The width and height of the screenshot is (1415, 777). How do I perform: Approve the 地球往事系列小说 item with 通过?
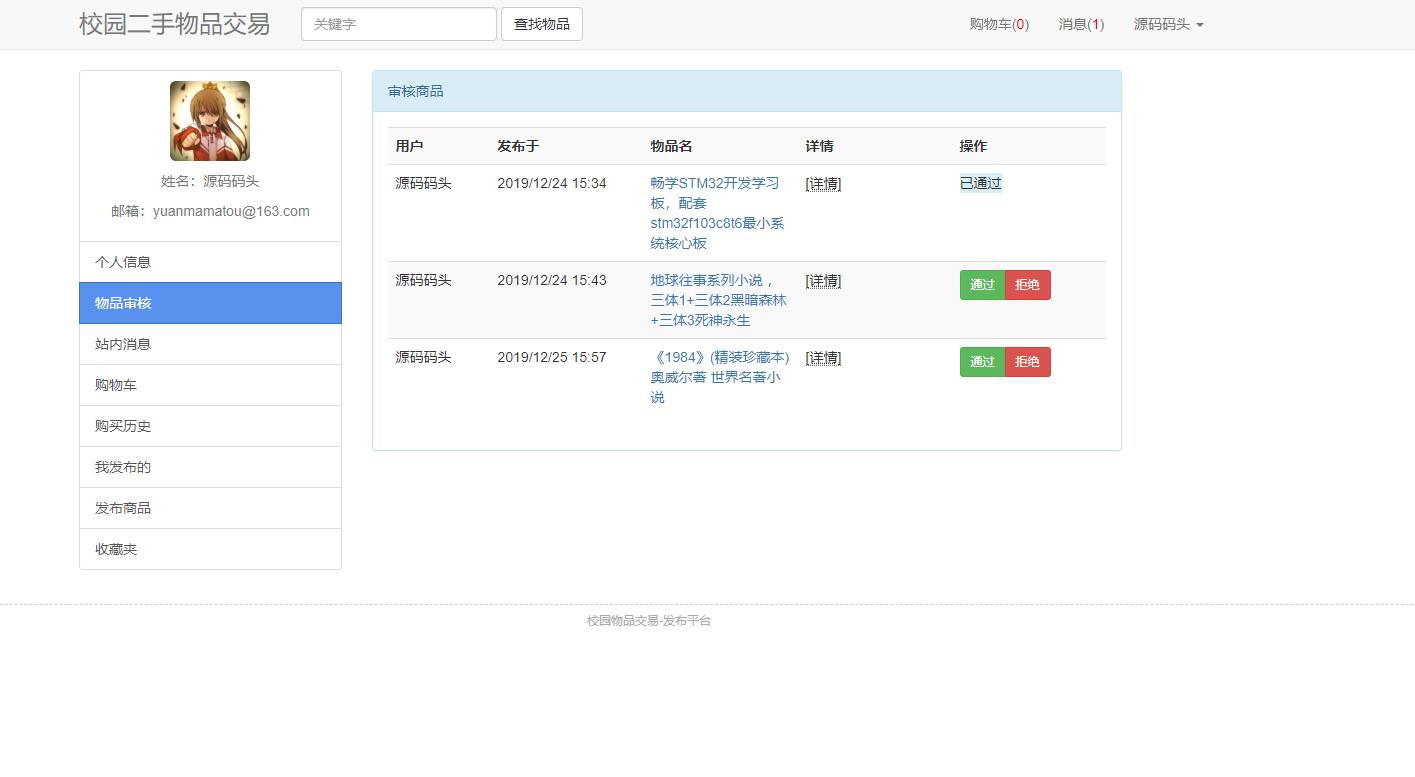[982, 285]
